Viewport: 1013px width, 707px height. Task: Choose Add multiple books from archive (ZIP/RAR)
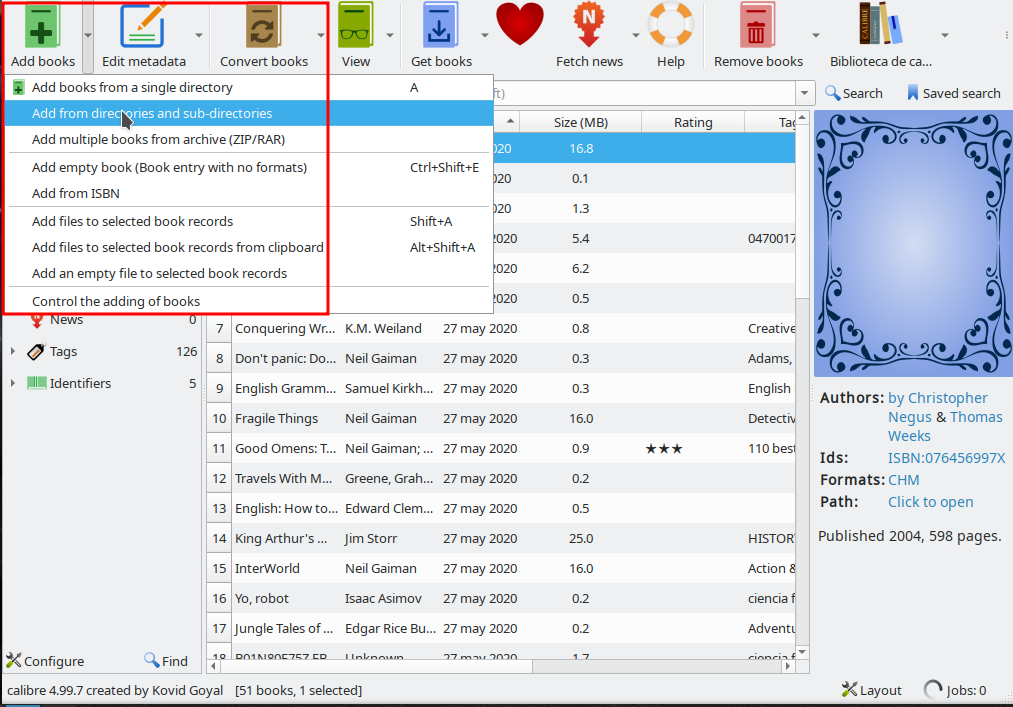pos(249,140)
